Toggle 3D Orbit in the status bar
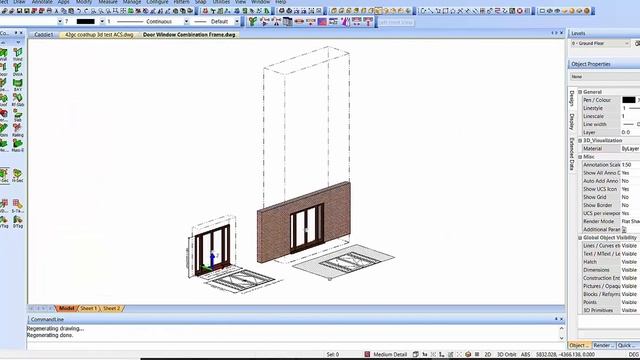This screenshot has height=360, width=640. pos(506,354)
